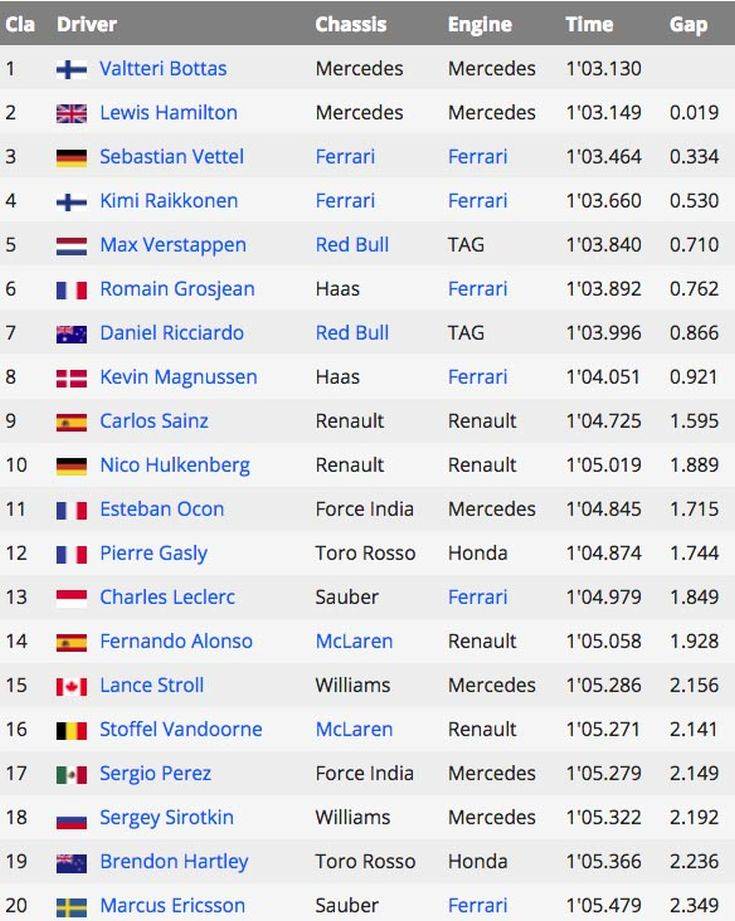The width and height of the screenshot is (735, 921).
Task: Open Ferrari engine link in Grosjean row
Action: click(477, 289)
